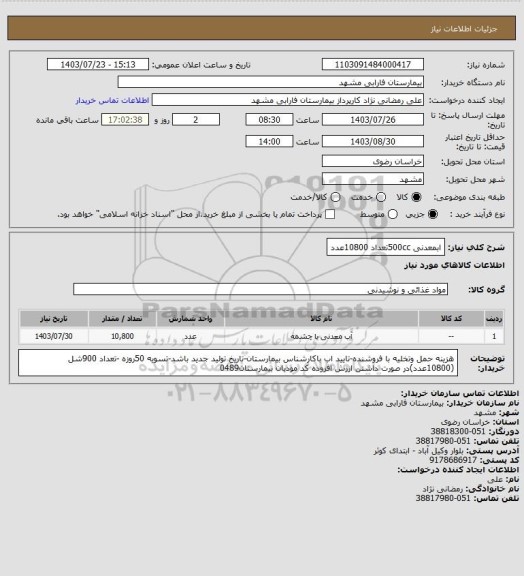Click the validity time field 14:00

[269, 142]
